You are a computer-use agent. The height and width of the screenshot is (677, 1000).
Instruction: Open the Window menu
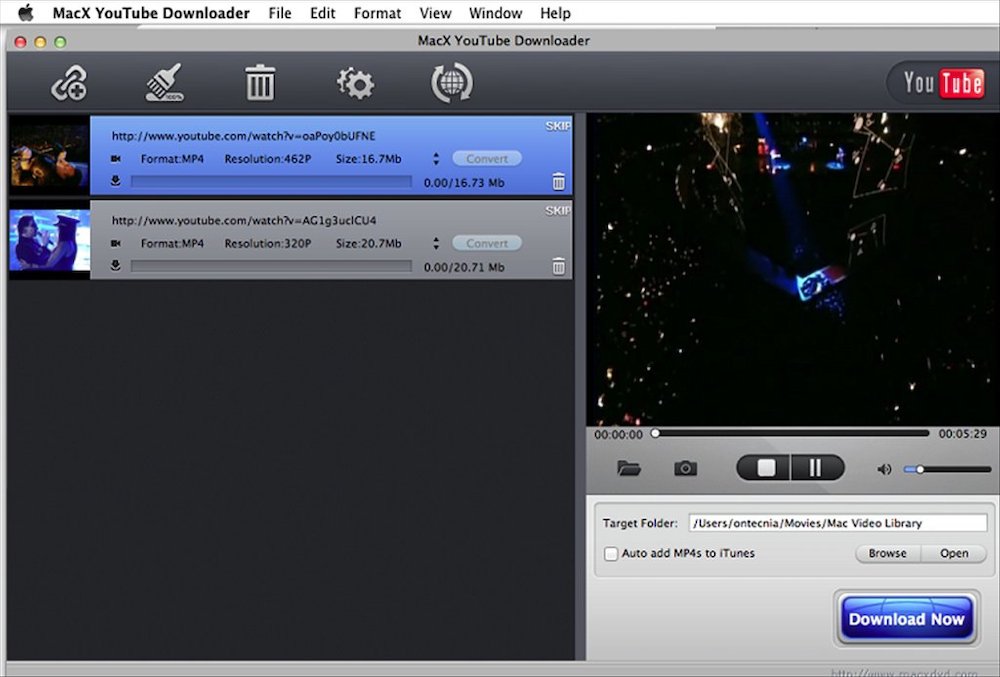496,13
